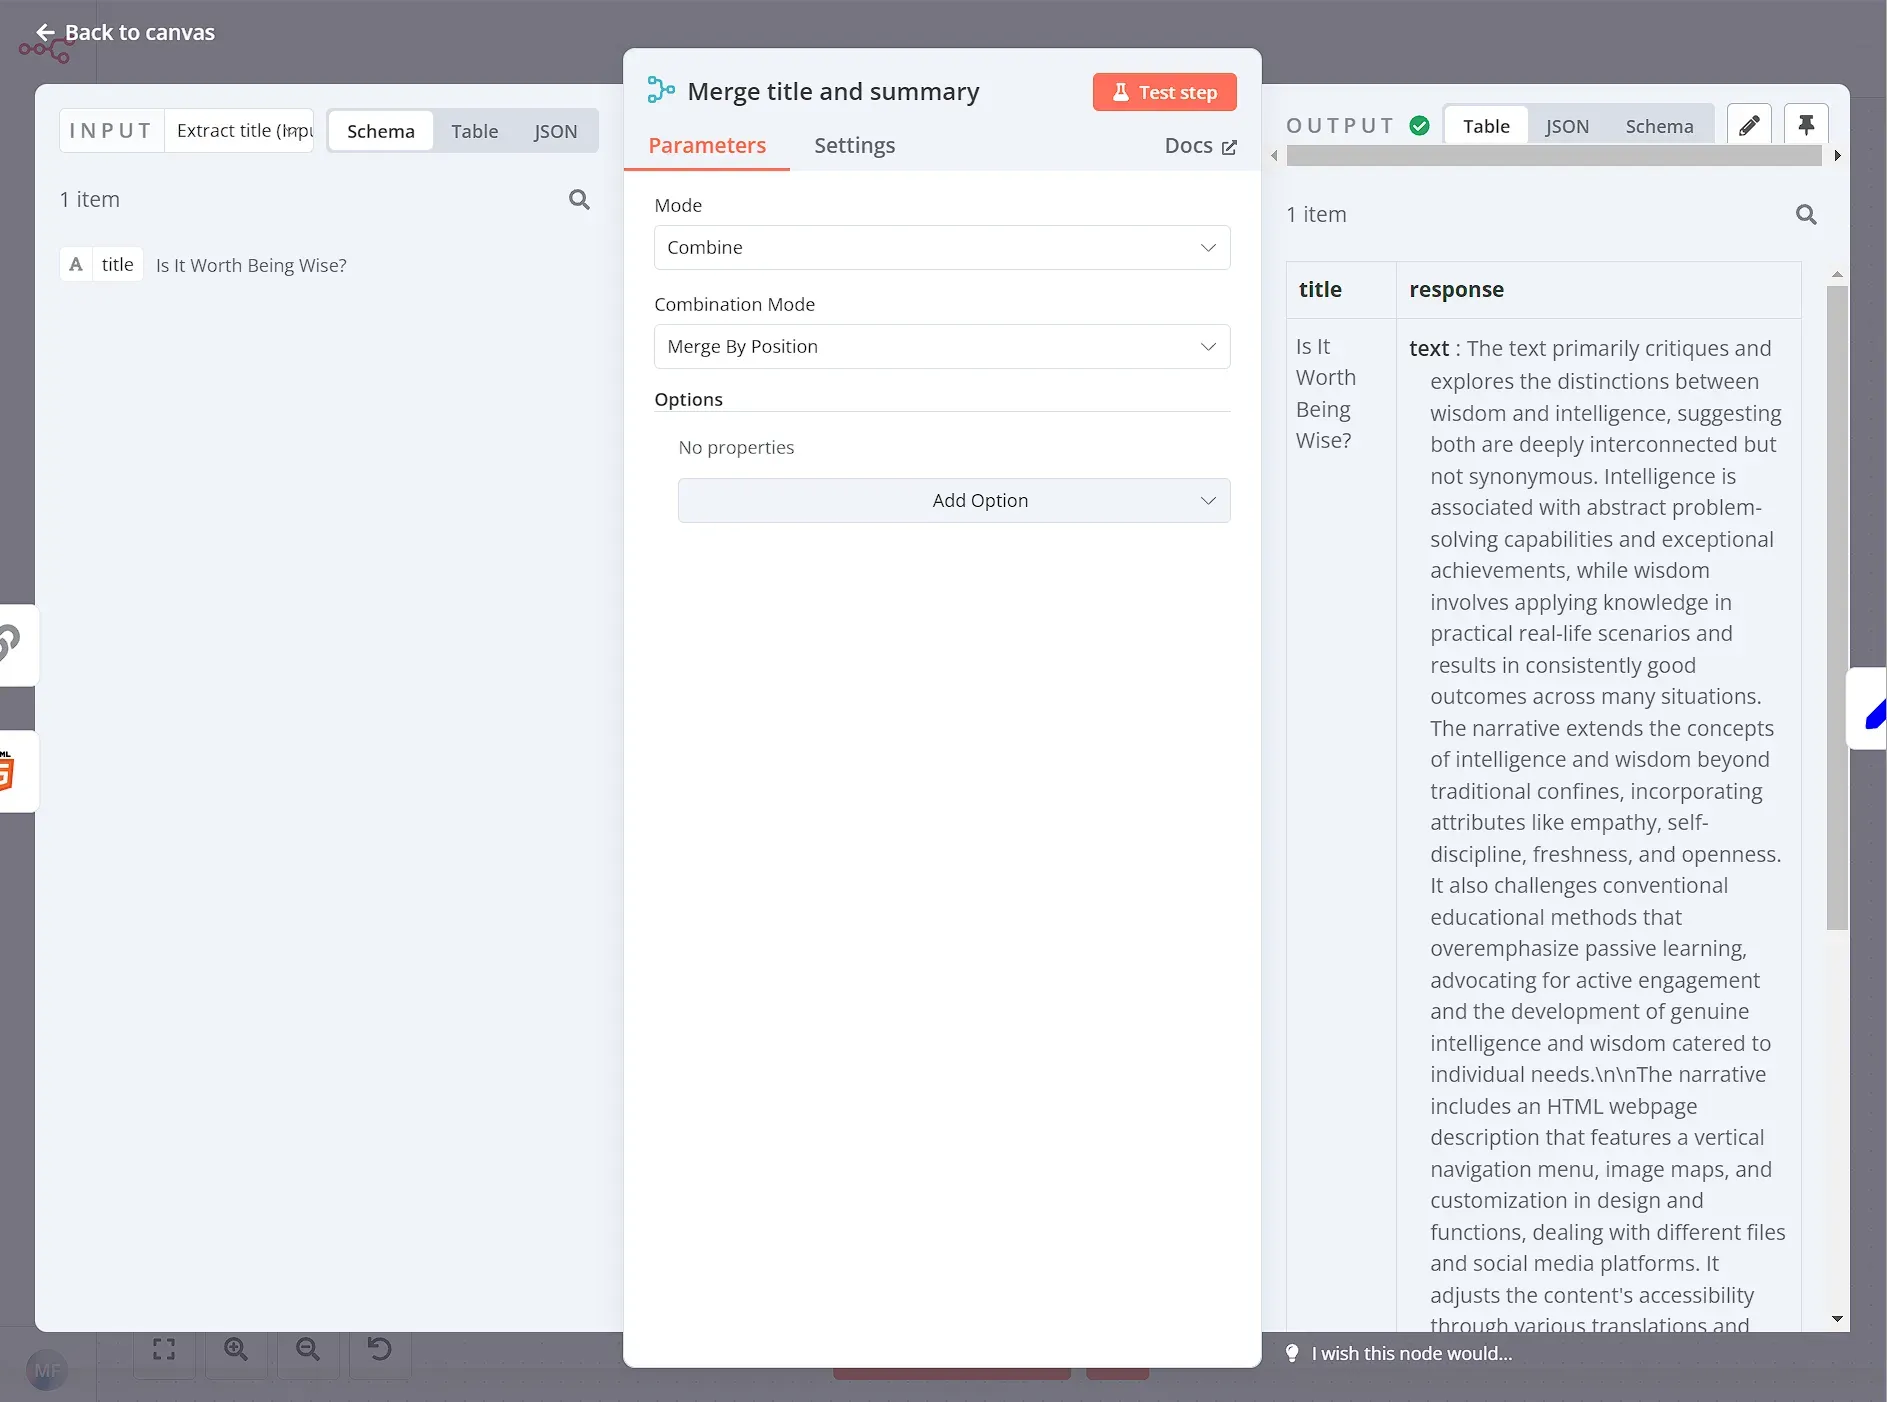Image resolution: width=1887 pixels, height=1402 pixels.
Task: Search the output panel with the magnifier icon
Action: [1806, 214]
